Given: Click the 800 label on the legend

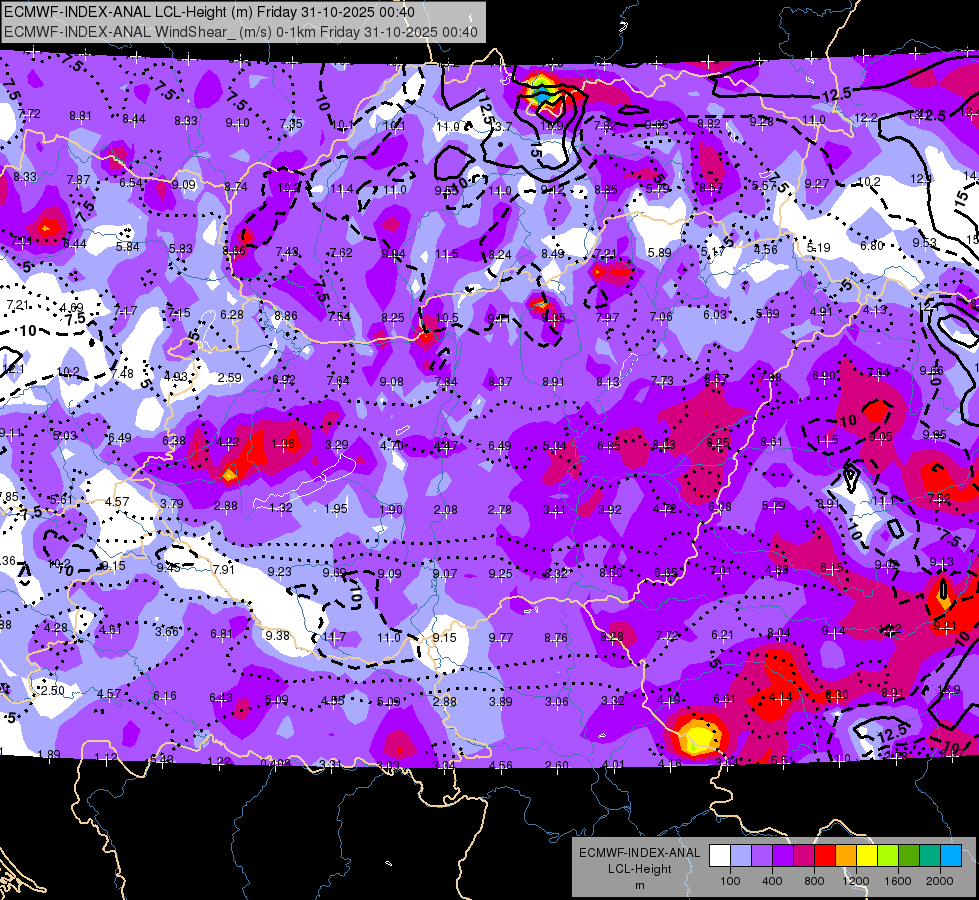Looking at the screenshot, I should click(814, 881).
